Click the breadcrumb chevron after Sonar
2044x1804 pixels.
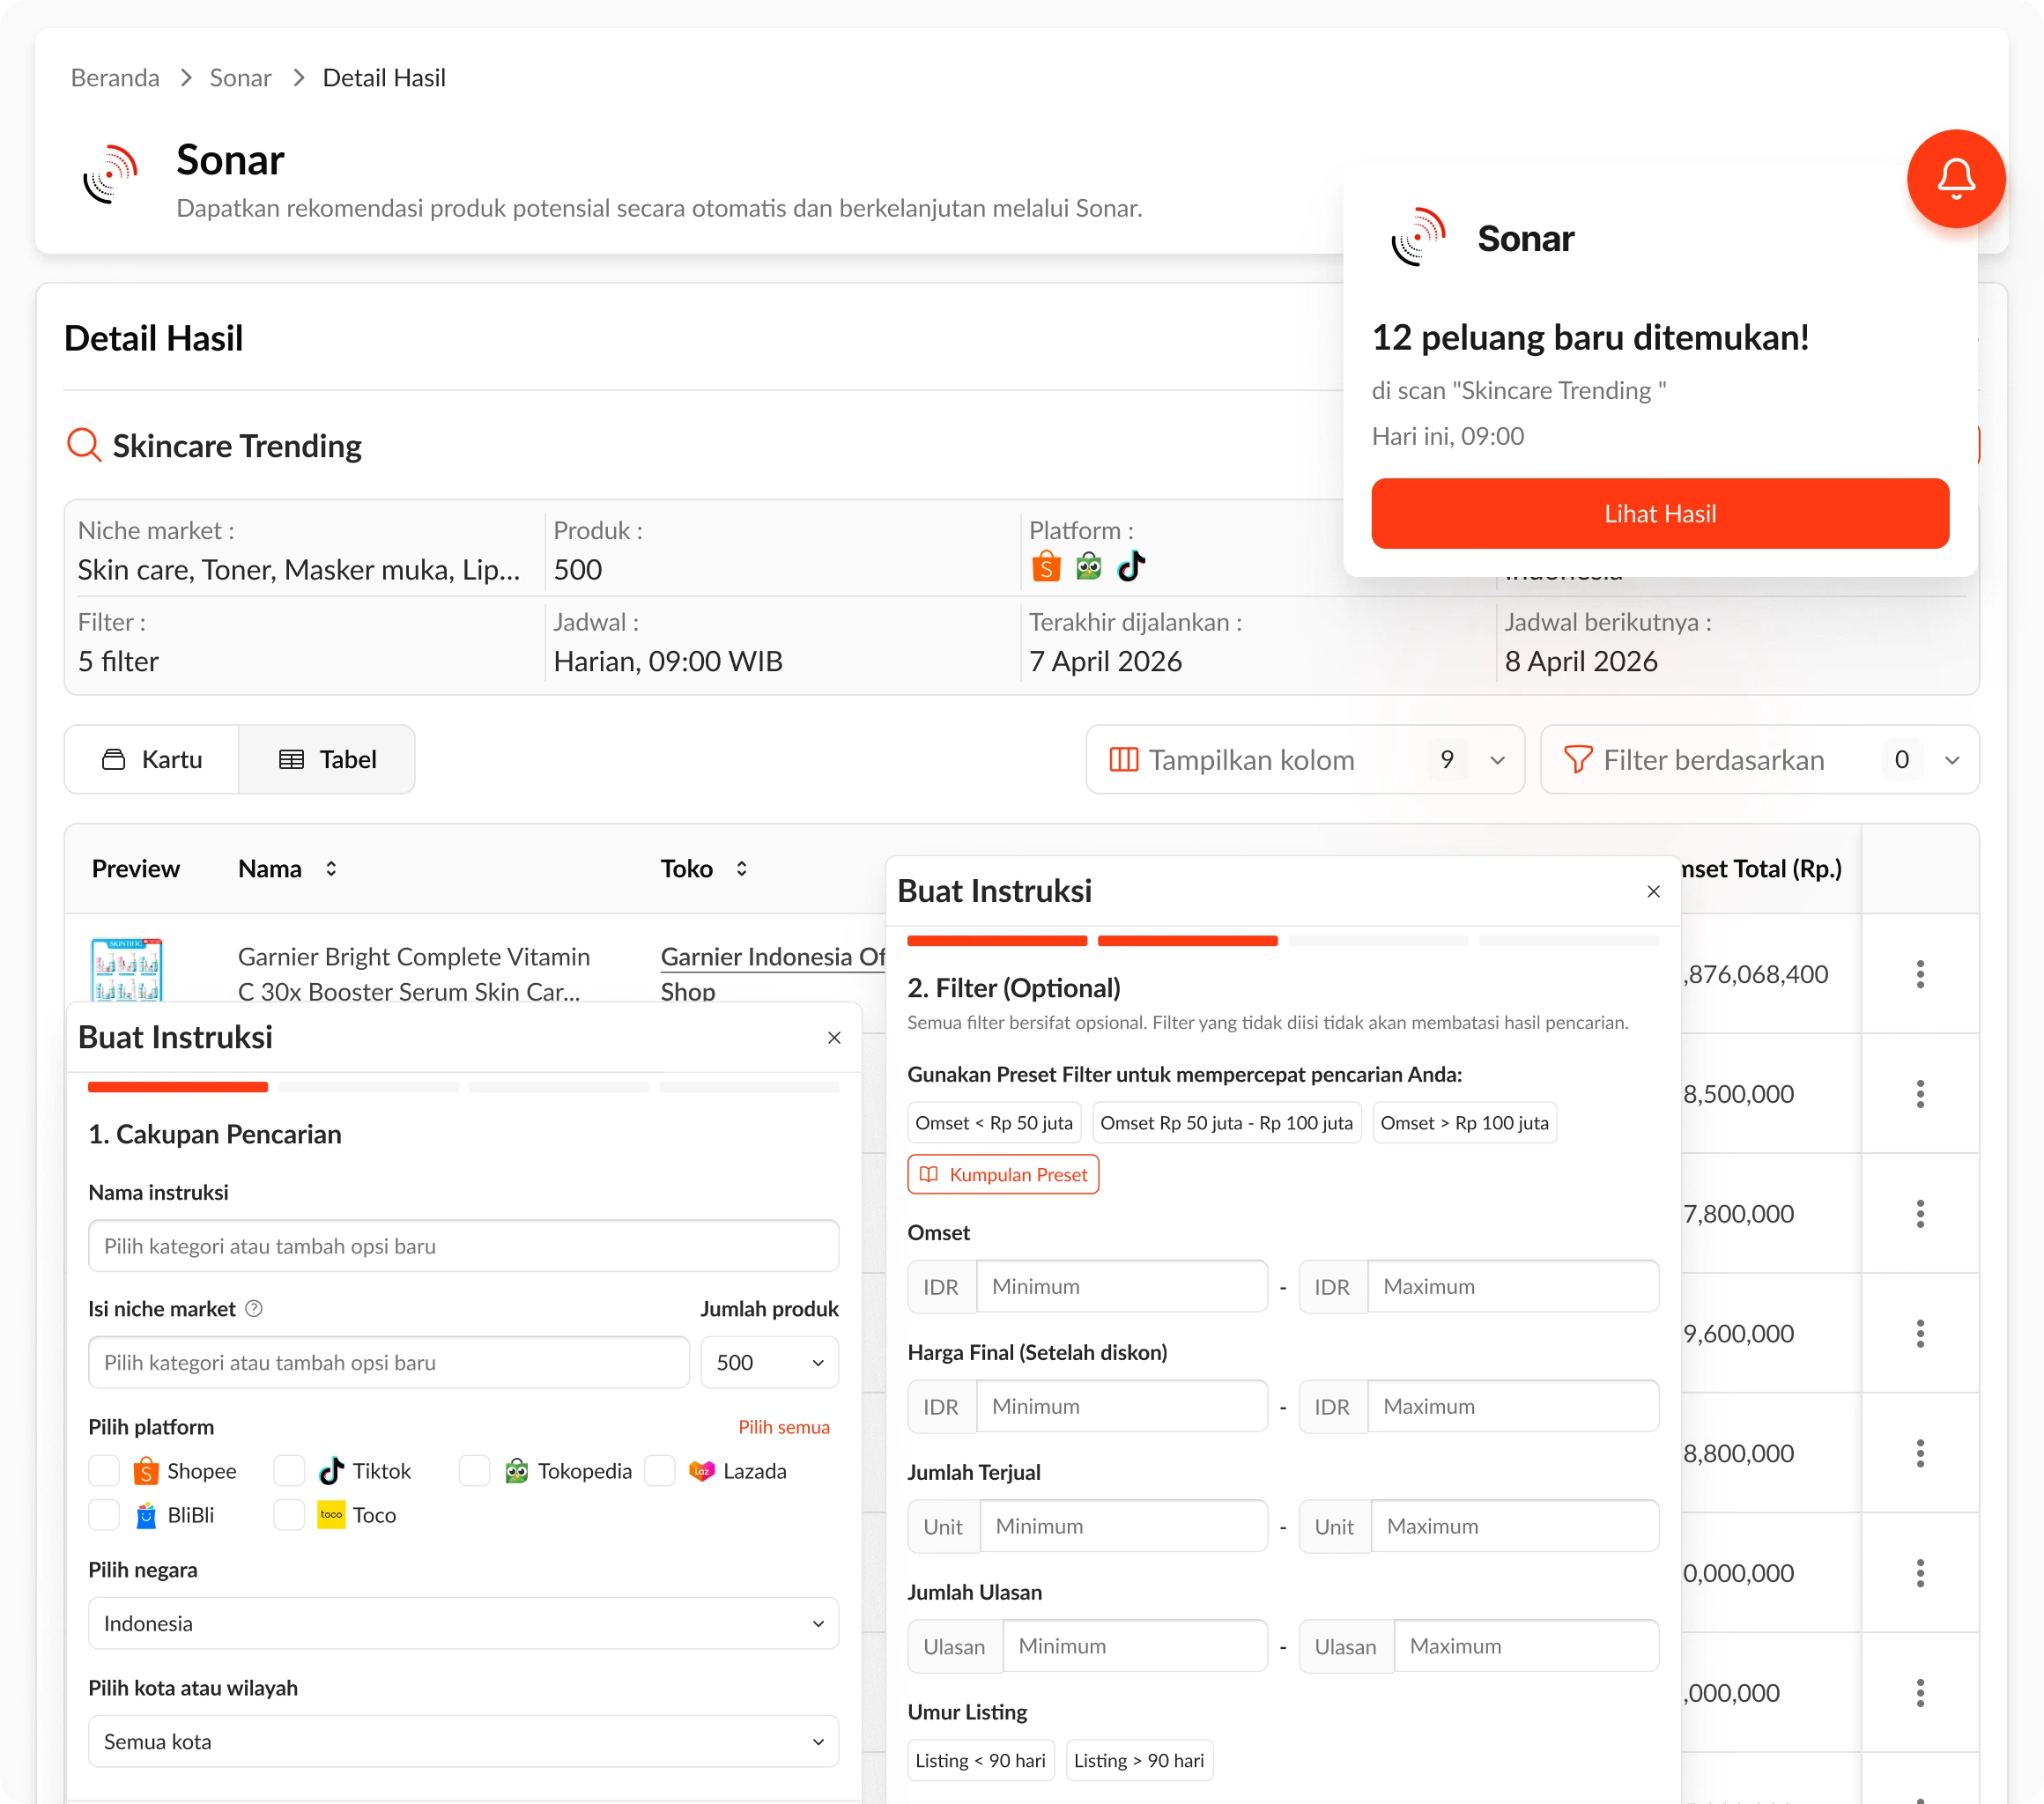298,78
